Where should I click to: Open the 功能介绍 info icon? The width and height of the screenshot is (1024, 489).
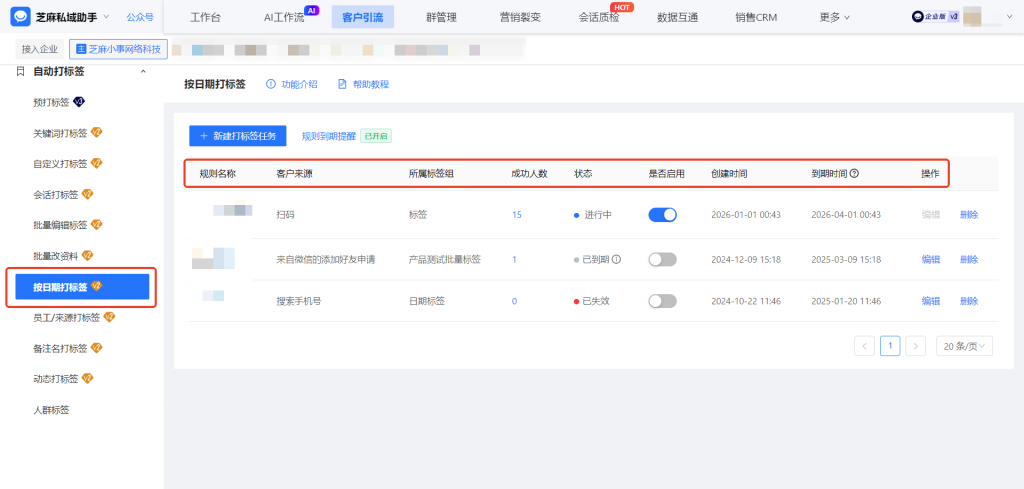(x=271, y=84)
